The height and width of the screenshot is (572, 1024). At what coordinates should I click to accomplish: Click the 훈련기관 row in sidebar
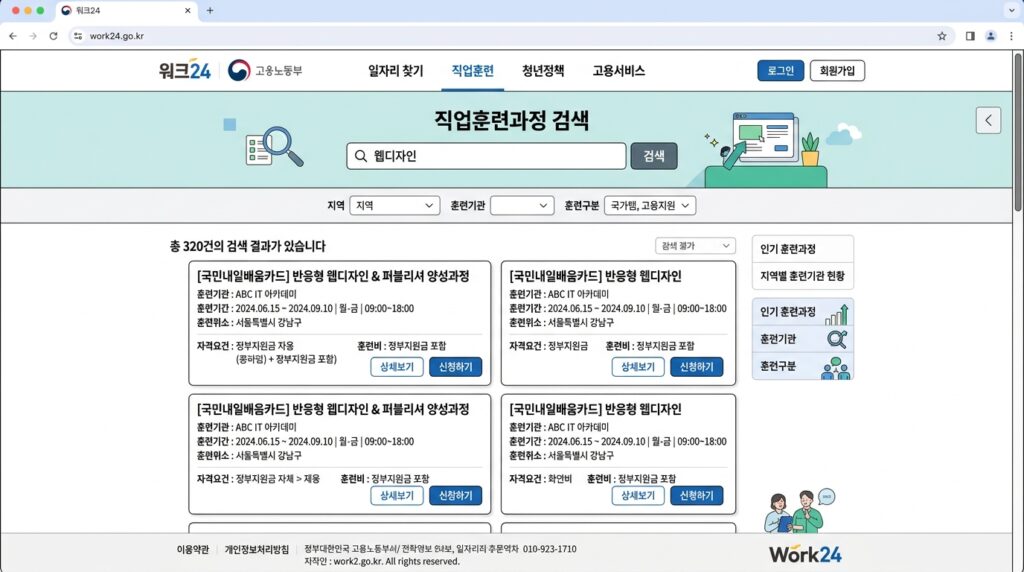click(803, 339)
